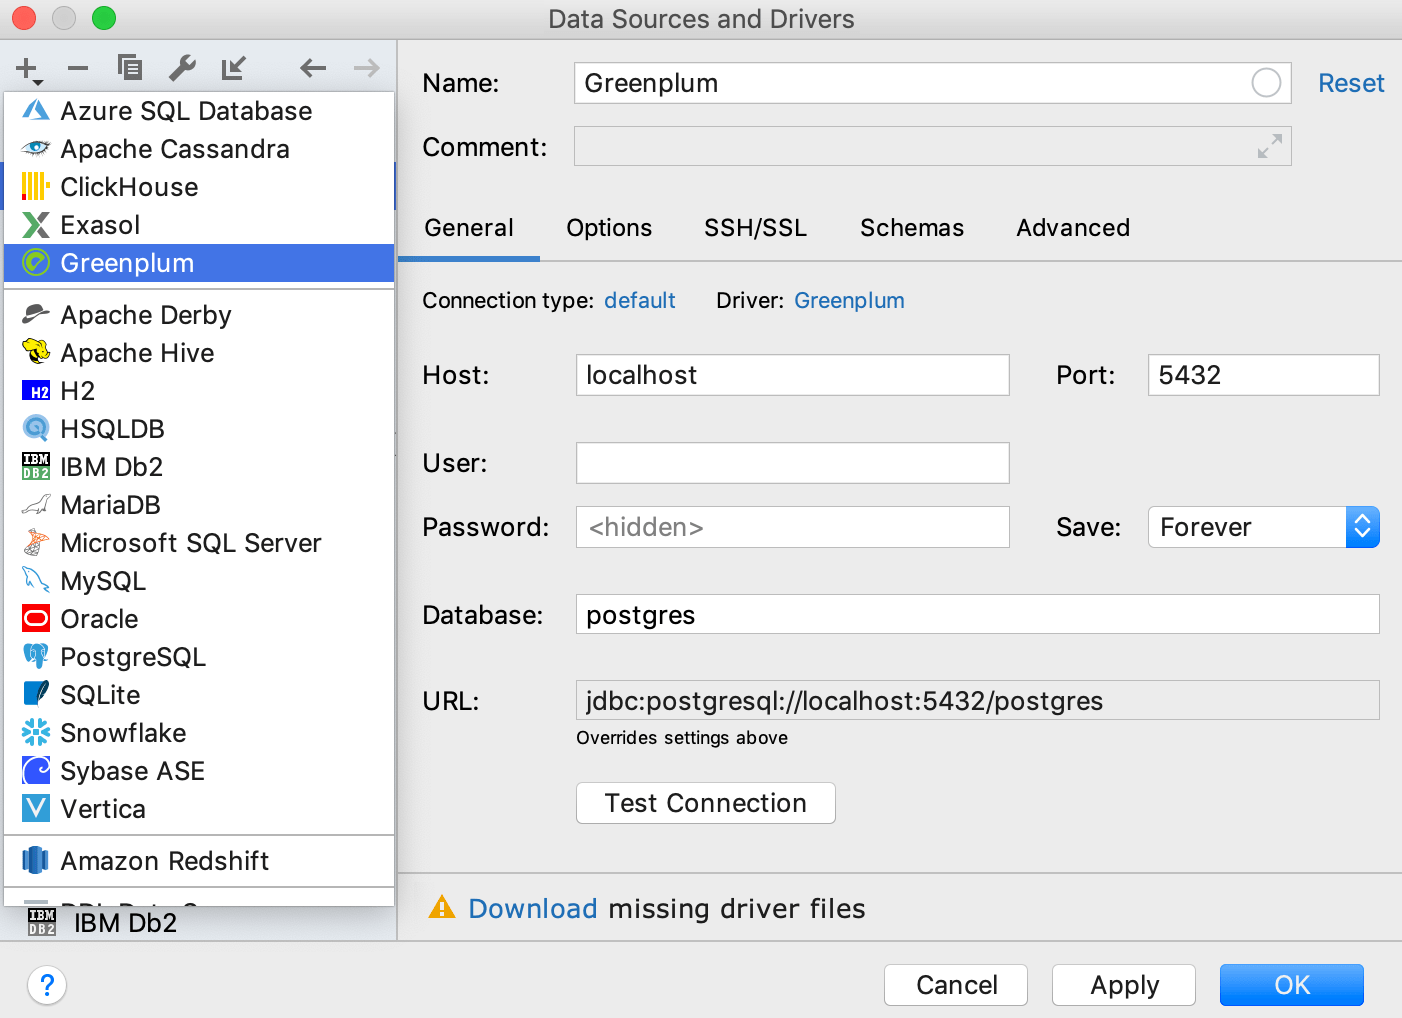This screenshot has width=1402, height=1018.
Task: Switch to the Options tab
Action: [609, 228]
